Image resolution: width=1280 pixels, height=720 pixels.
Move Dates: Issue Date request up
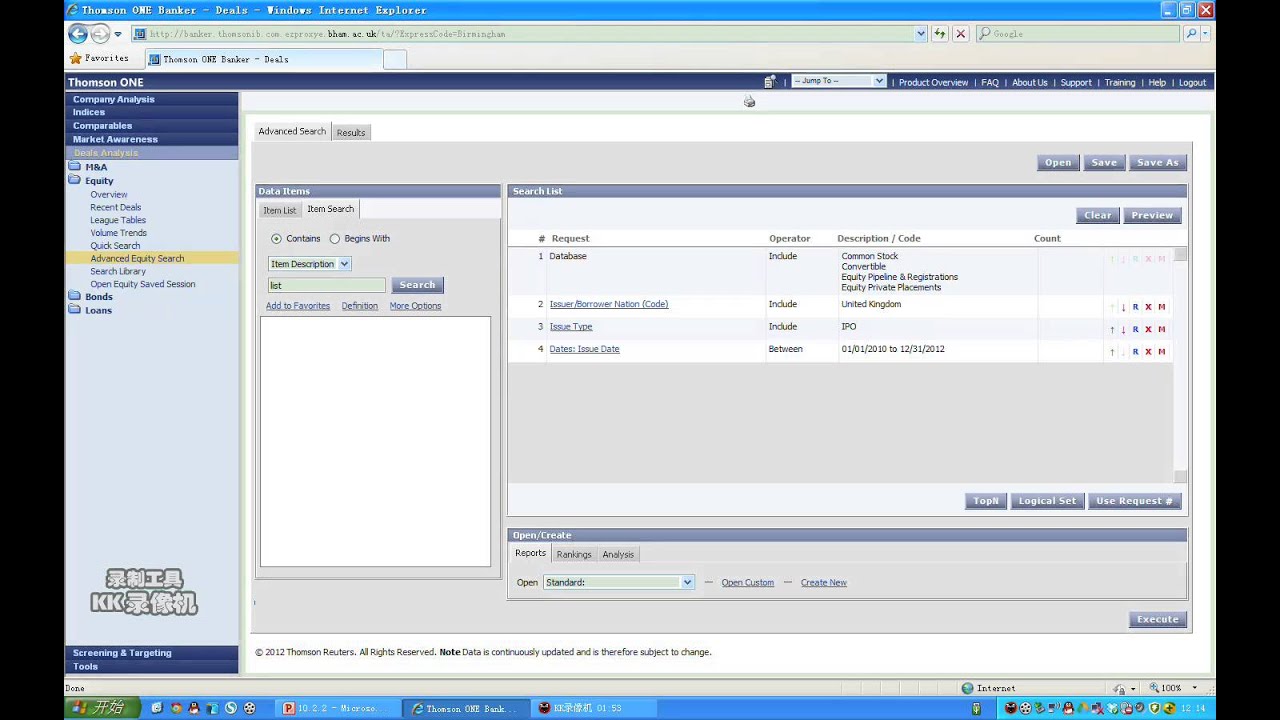click(1112, 352)
